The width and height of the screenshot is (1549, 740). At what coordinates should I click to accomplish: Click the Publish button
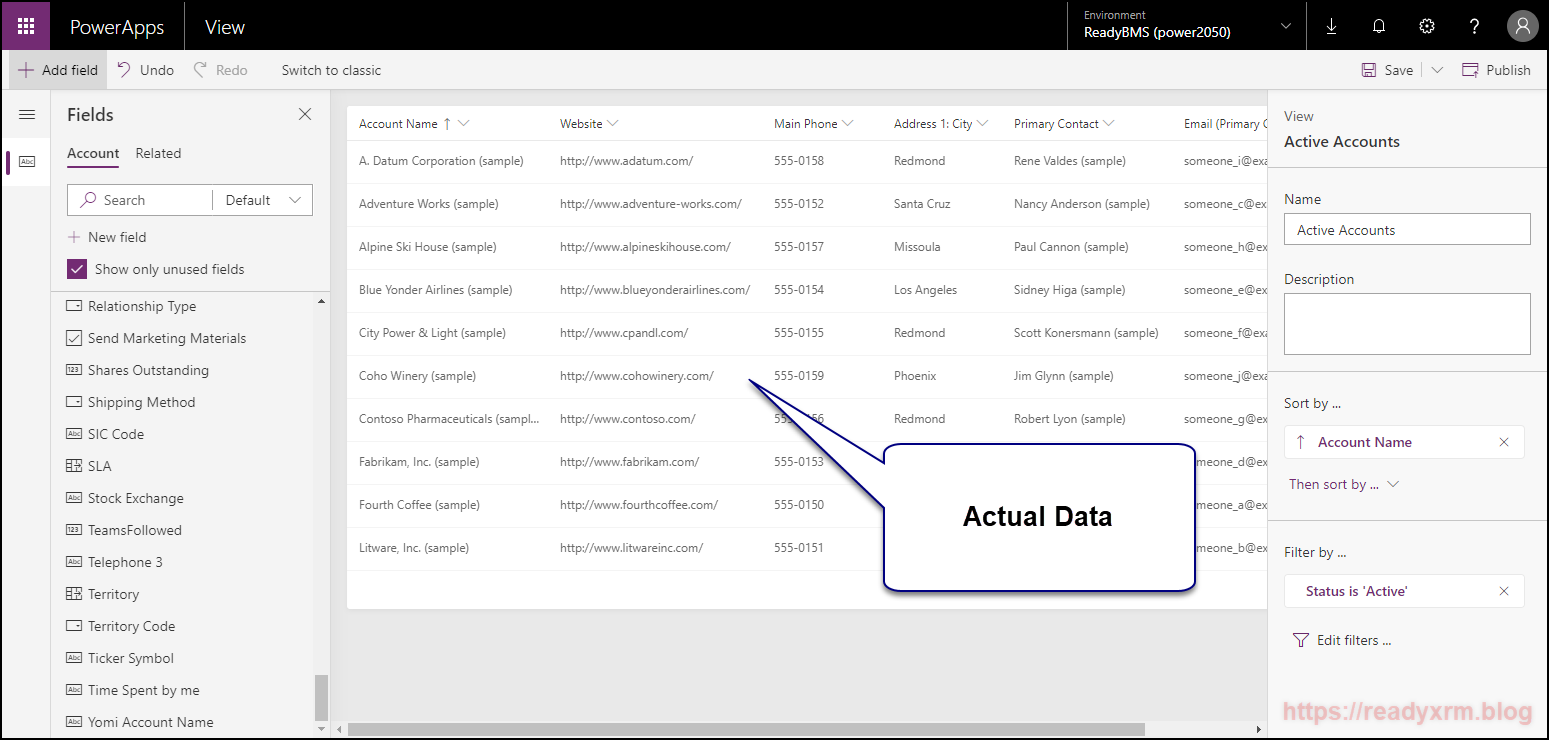1496,69
